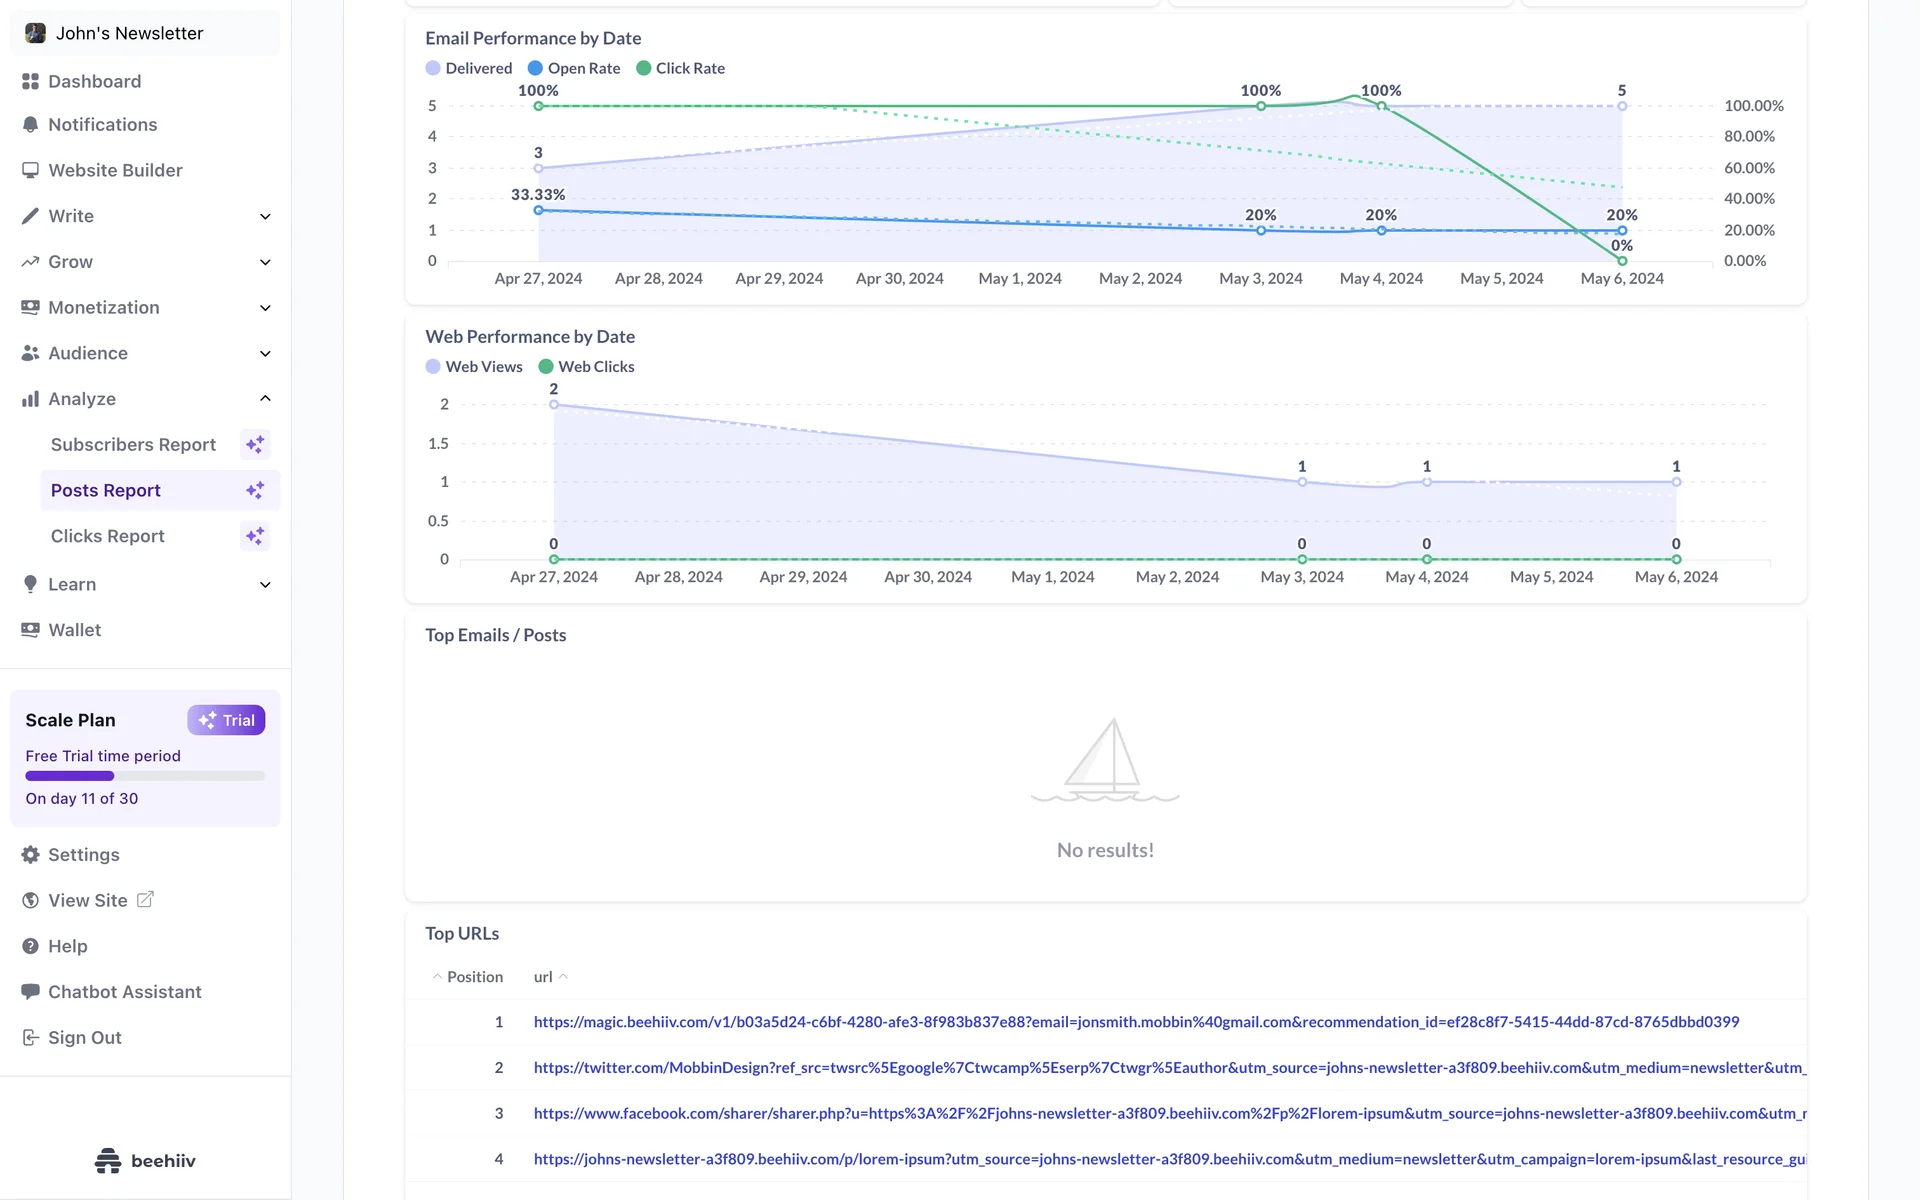
Task: Click the Settings gear icon
Action: coord(30,855)
